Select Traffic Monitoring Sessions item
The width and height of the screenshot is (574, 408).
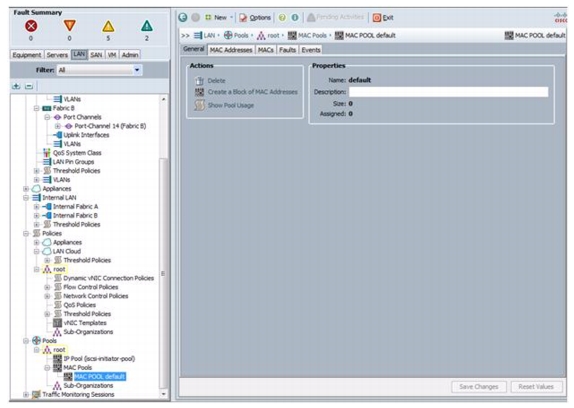78,394
